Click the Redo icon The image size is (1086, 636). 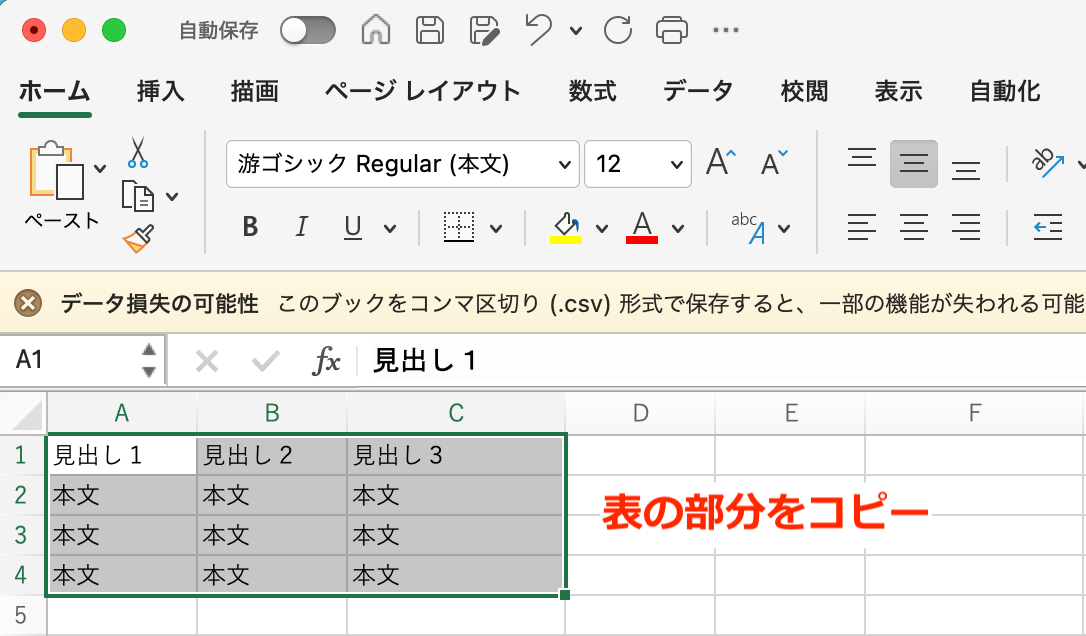click(617, 30)
